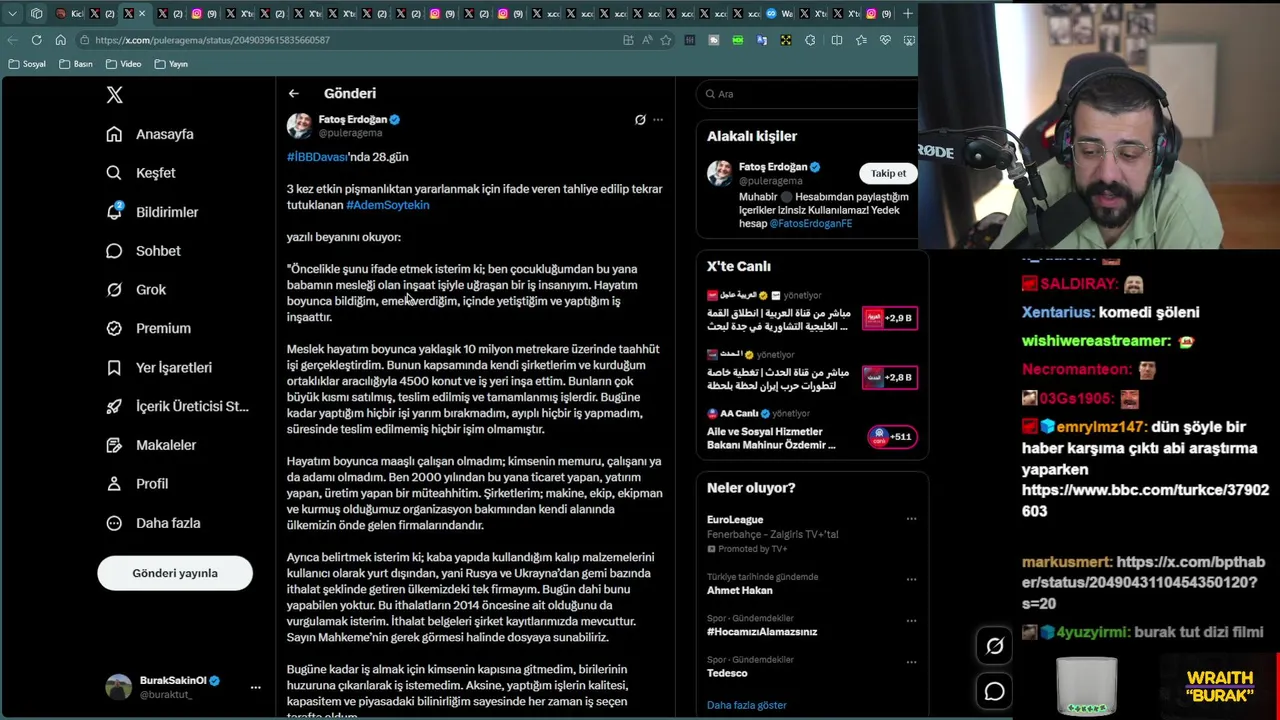Open Premium in the sidebar

[149, 328]
